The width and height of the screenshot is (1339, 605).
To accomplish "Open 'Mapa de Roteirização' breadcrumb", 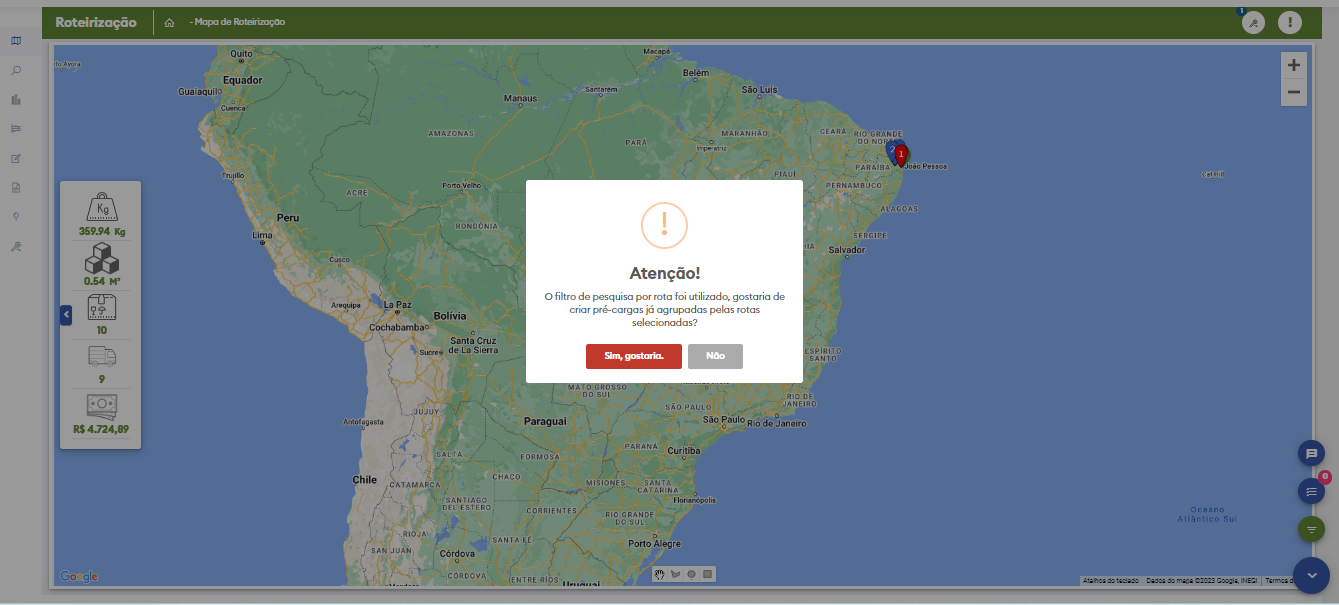I will (240, 22).
